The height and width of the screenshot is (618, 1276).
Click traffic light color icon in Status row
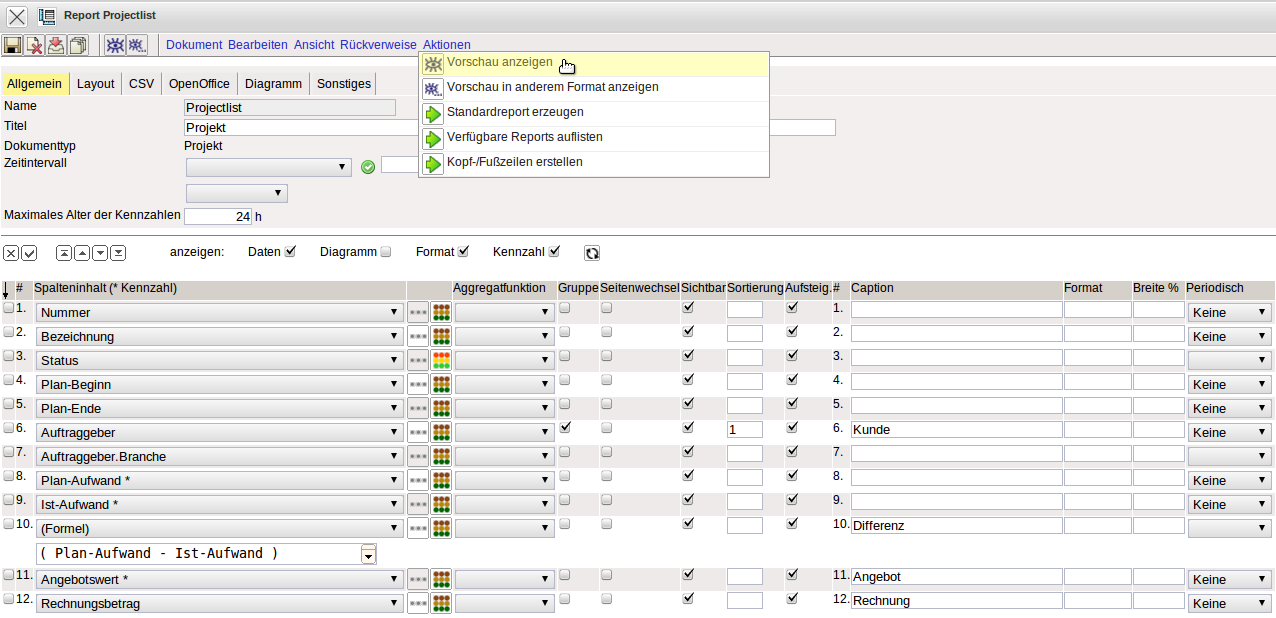tap(441, 360)
